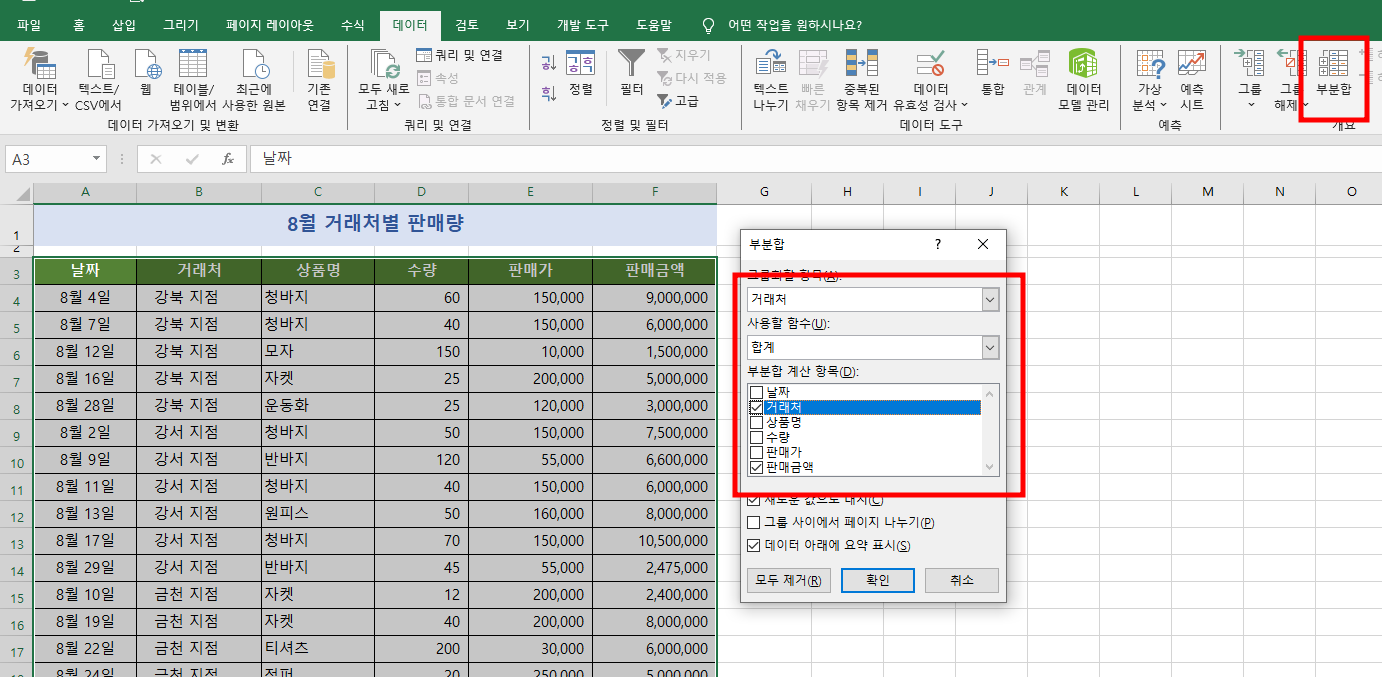Open the Name Box A3 dropdown arrow
The height and width of the screenshot is (677, 1382).
coord(97,159)
